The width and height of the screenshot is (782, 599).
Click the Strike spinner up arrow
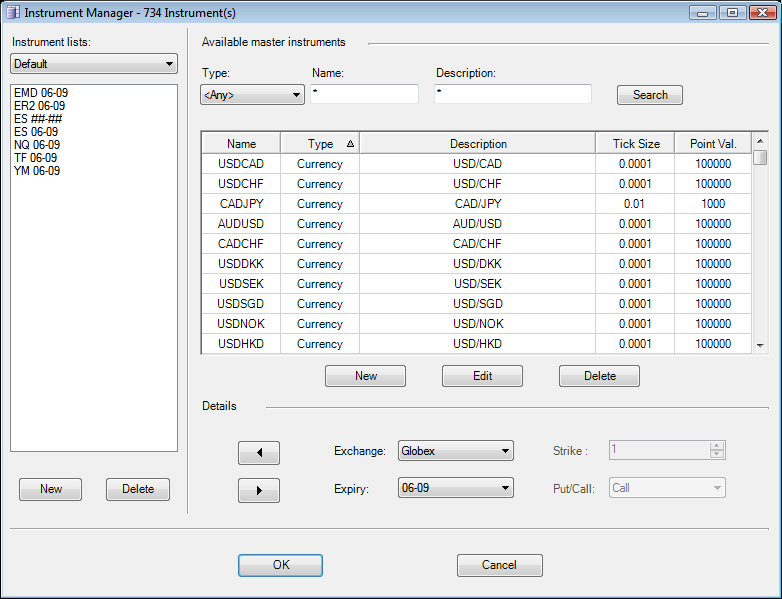pos(717,446)
